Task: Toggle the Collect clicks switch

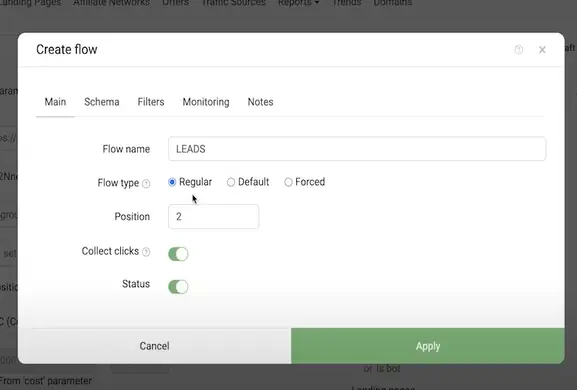Action: click(178, 254)
